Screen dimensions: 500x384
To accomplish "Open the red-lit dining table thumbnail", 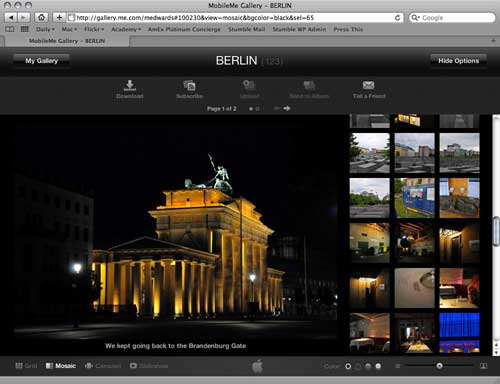I will click(x=459, y=288).
